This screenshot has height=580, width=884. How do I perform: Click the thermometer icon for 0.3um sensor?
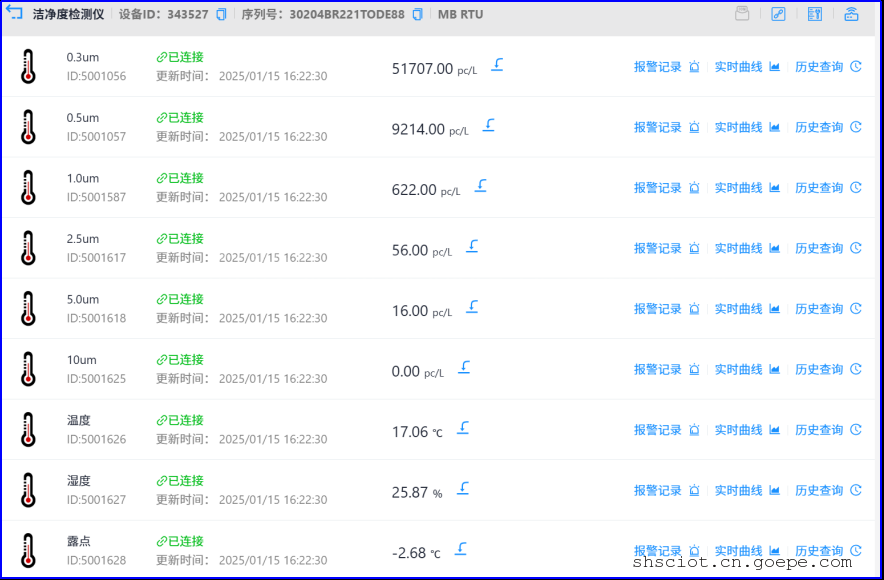click(28, 67)
